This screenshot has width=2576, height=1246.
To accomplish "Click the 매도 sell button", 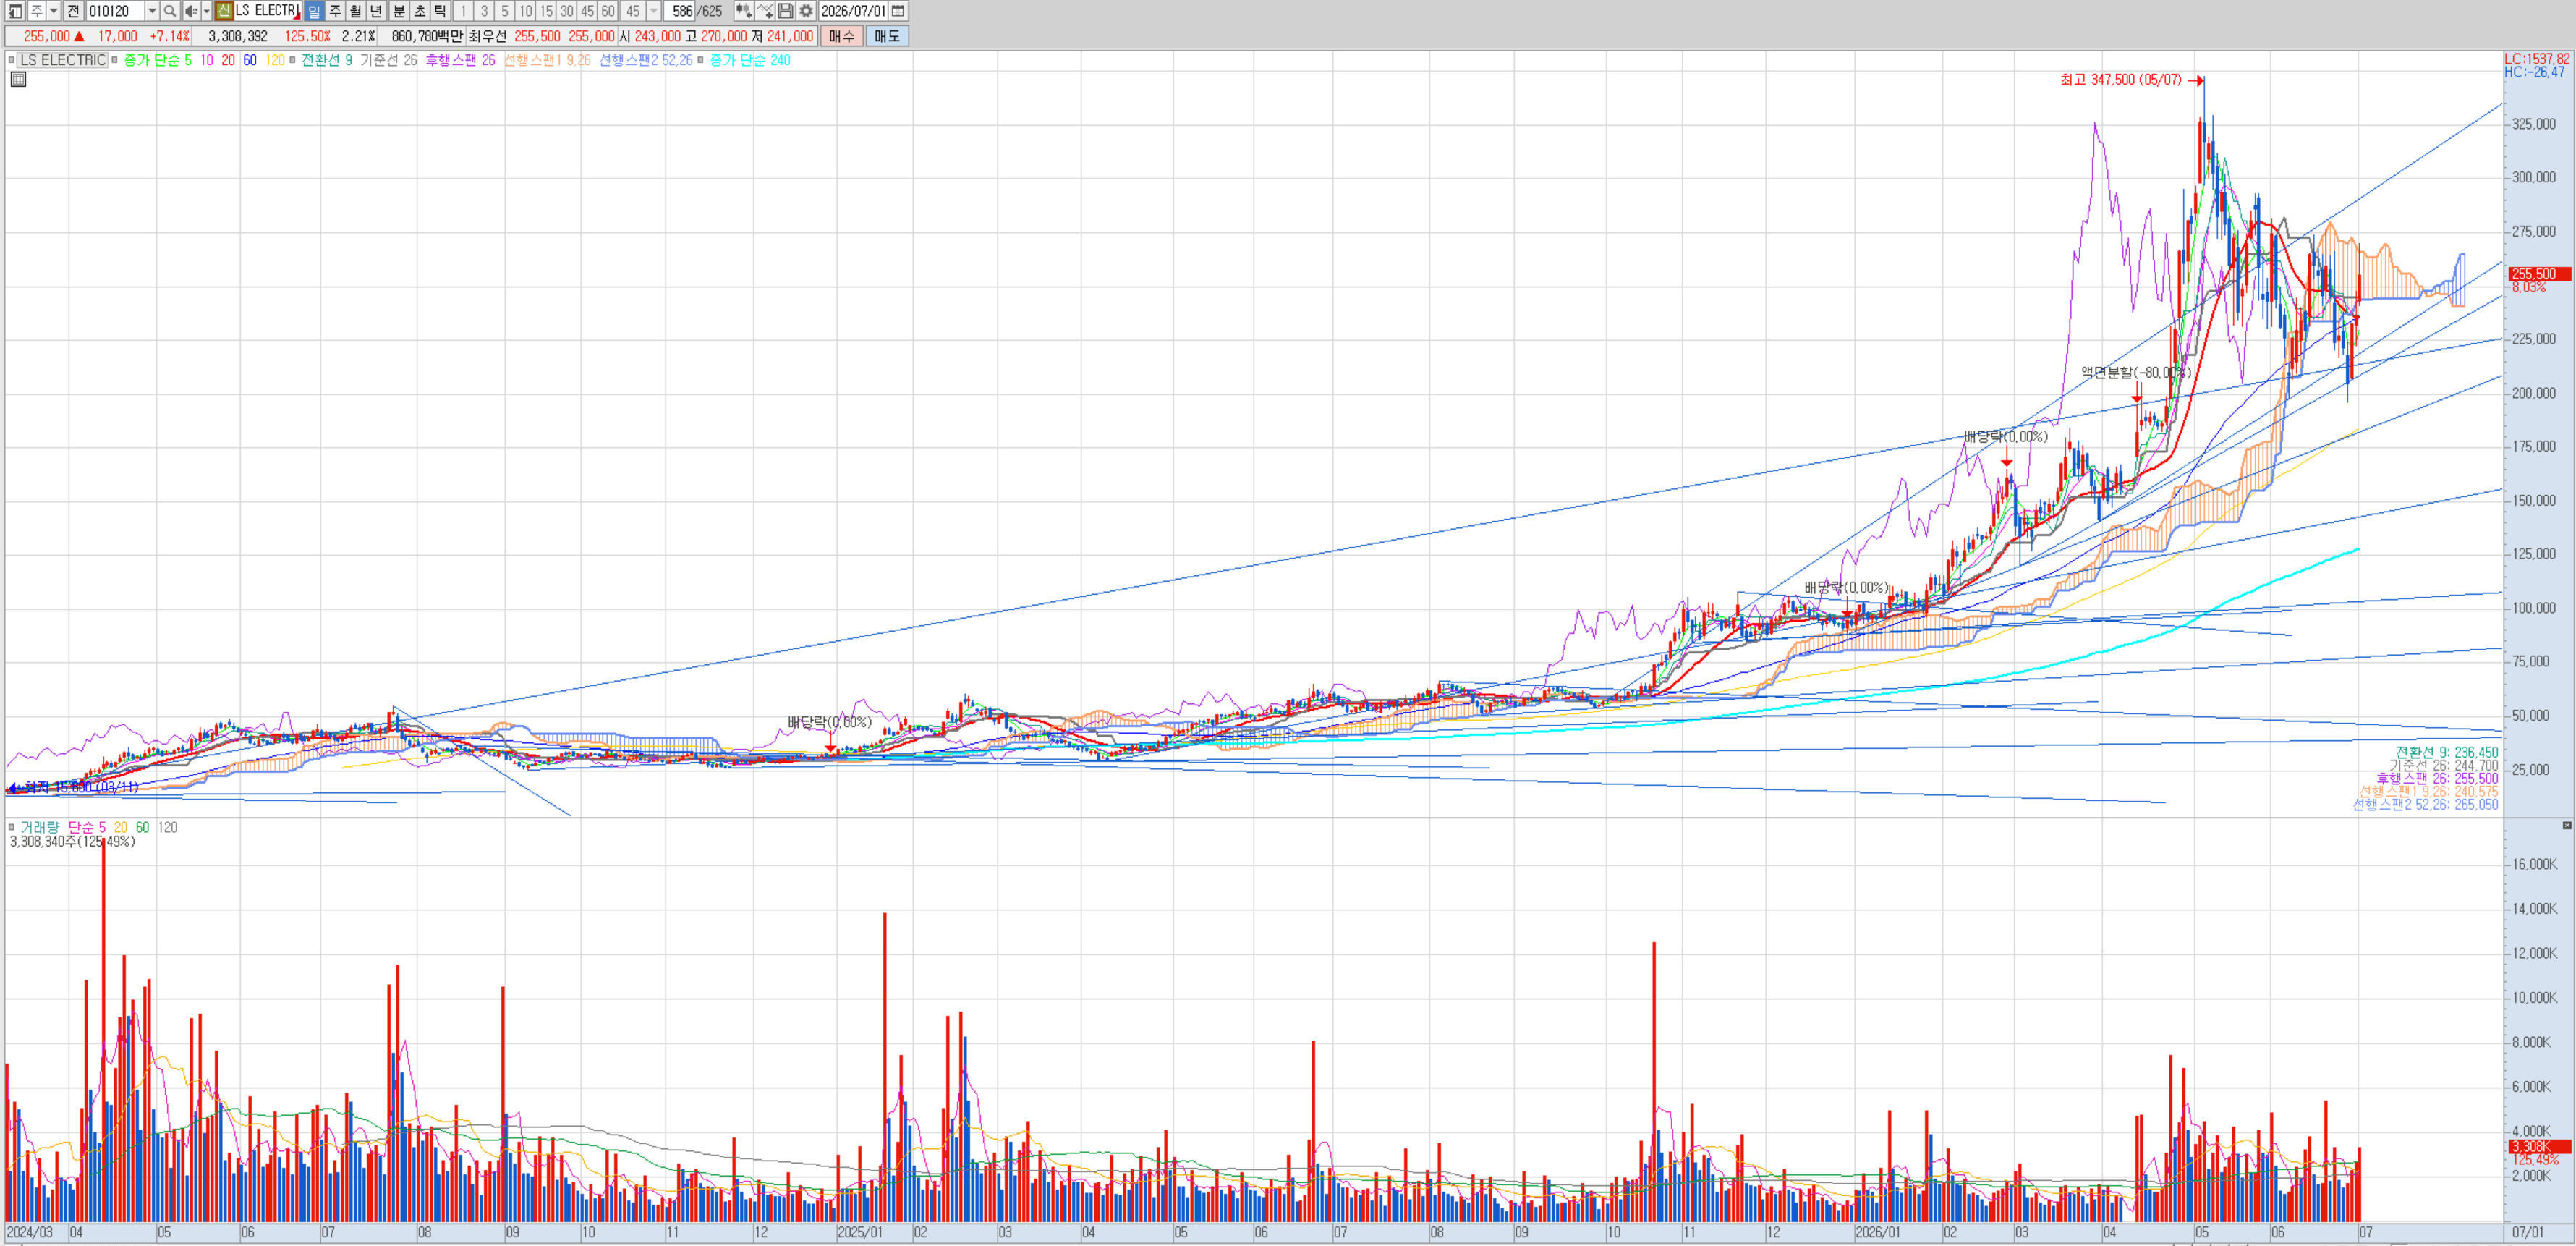I will click(887, 36).
